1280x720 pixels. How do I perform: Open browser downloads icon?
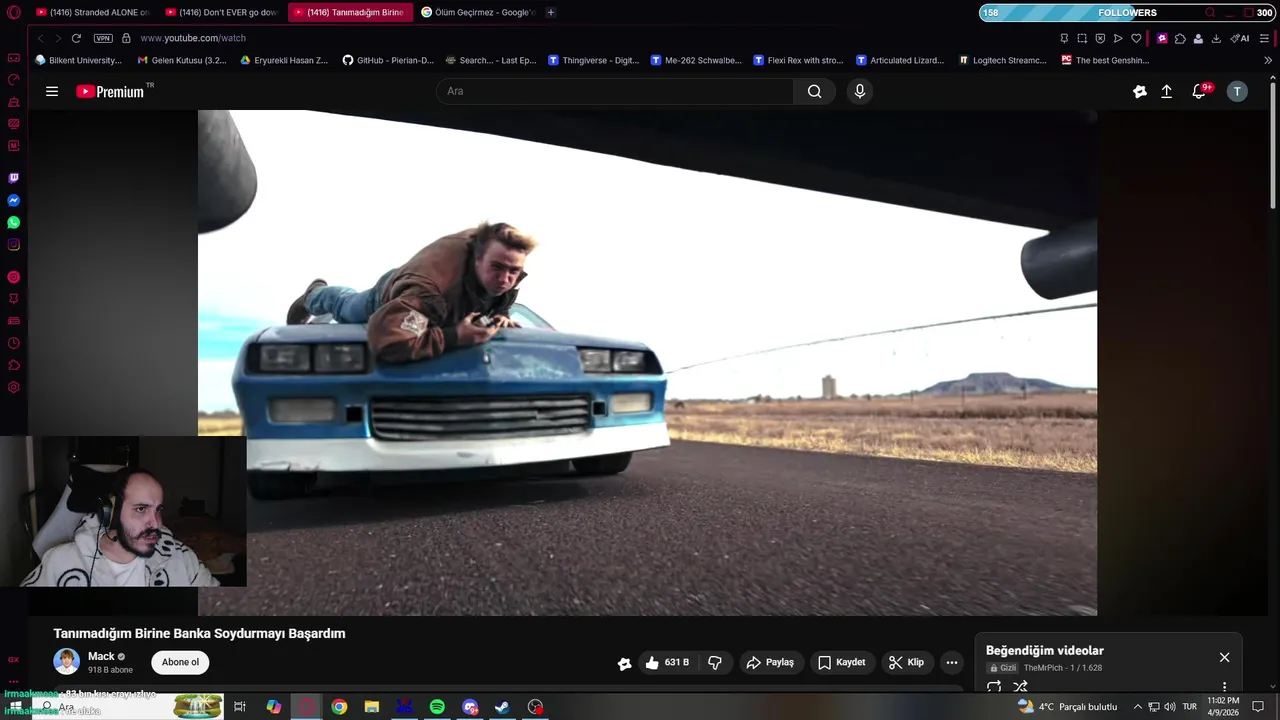coord(1216,38)
